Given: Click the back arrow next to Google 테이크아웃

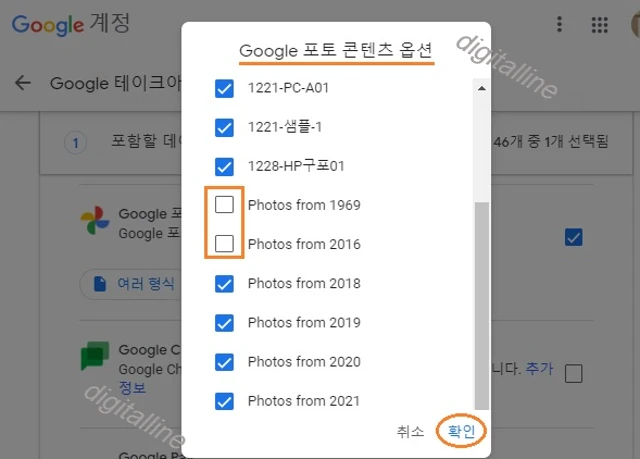Looking at the screenshot, I should click(x=23, y=83).
